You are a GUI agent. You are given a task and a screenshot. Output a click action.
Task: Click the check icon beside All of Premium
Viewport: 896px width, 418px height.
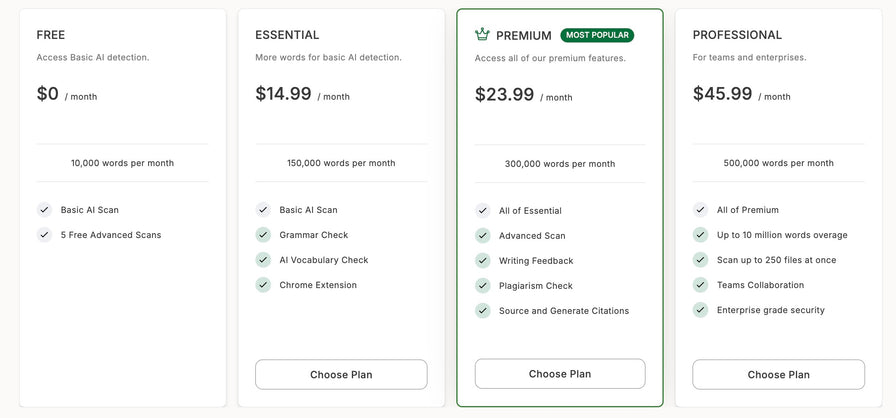click(700, 210)
